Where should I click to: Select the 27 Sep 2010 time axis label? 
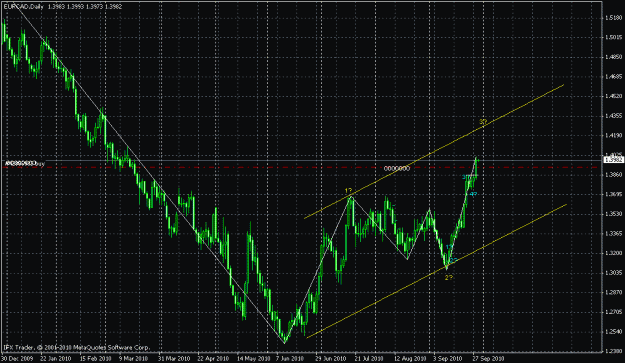coord(488,358)
